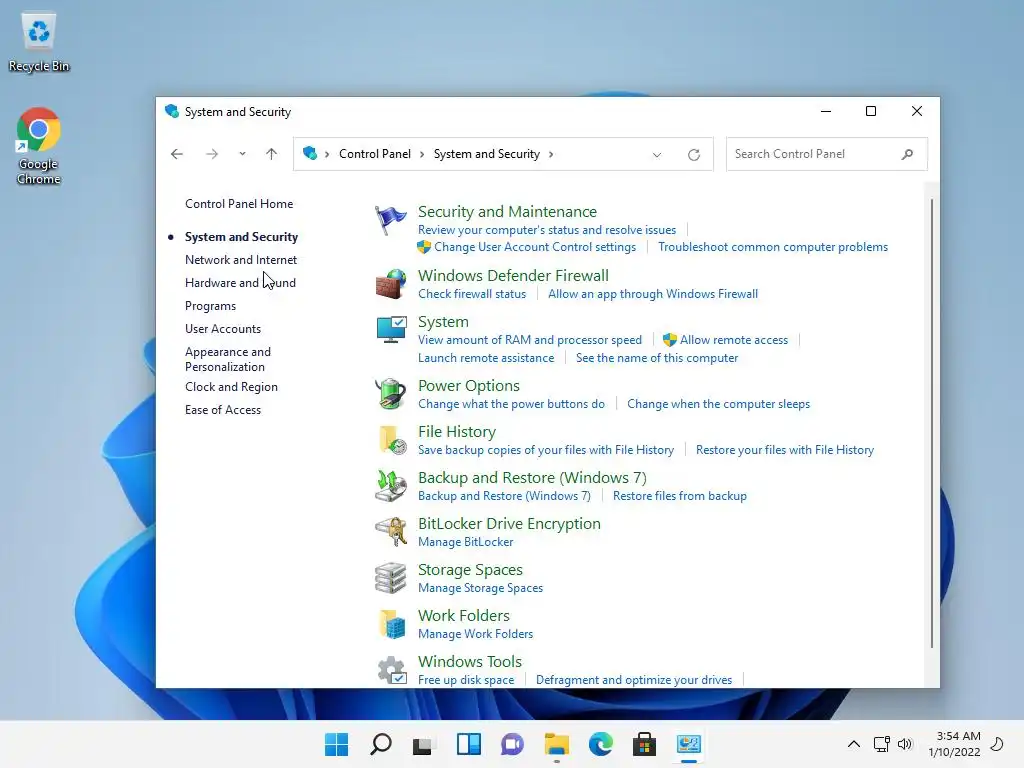1024x768 pixels.
Task: Open the Windows Defender Firewall brick wall icon
Action: point(391,284)
